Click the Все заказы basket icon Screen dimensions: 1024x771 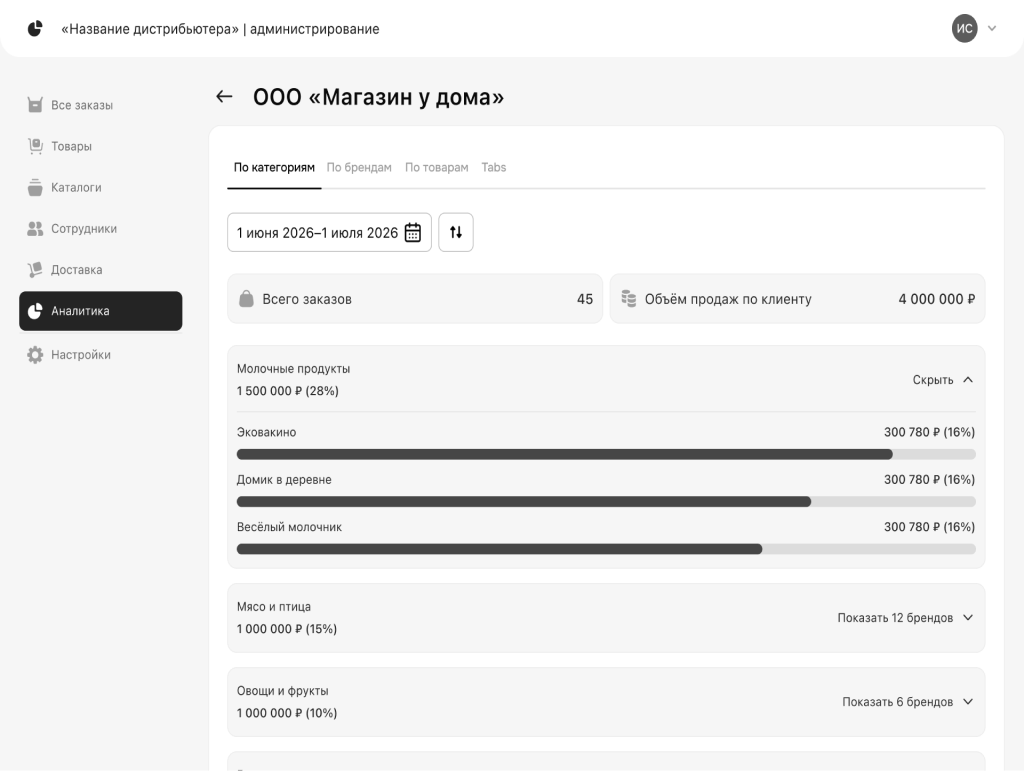click(x=35, y=104)
